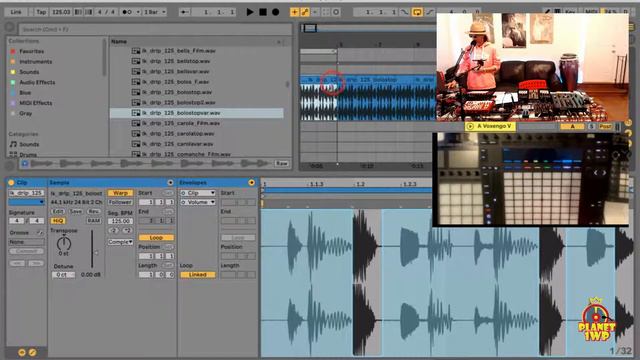Toggle Clip box activator circle
Screen dimensions: 640x360
[x=11, y=182]
